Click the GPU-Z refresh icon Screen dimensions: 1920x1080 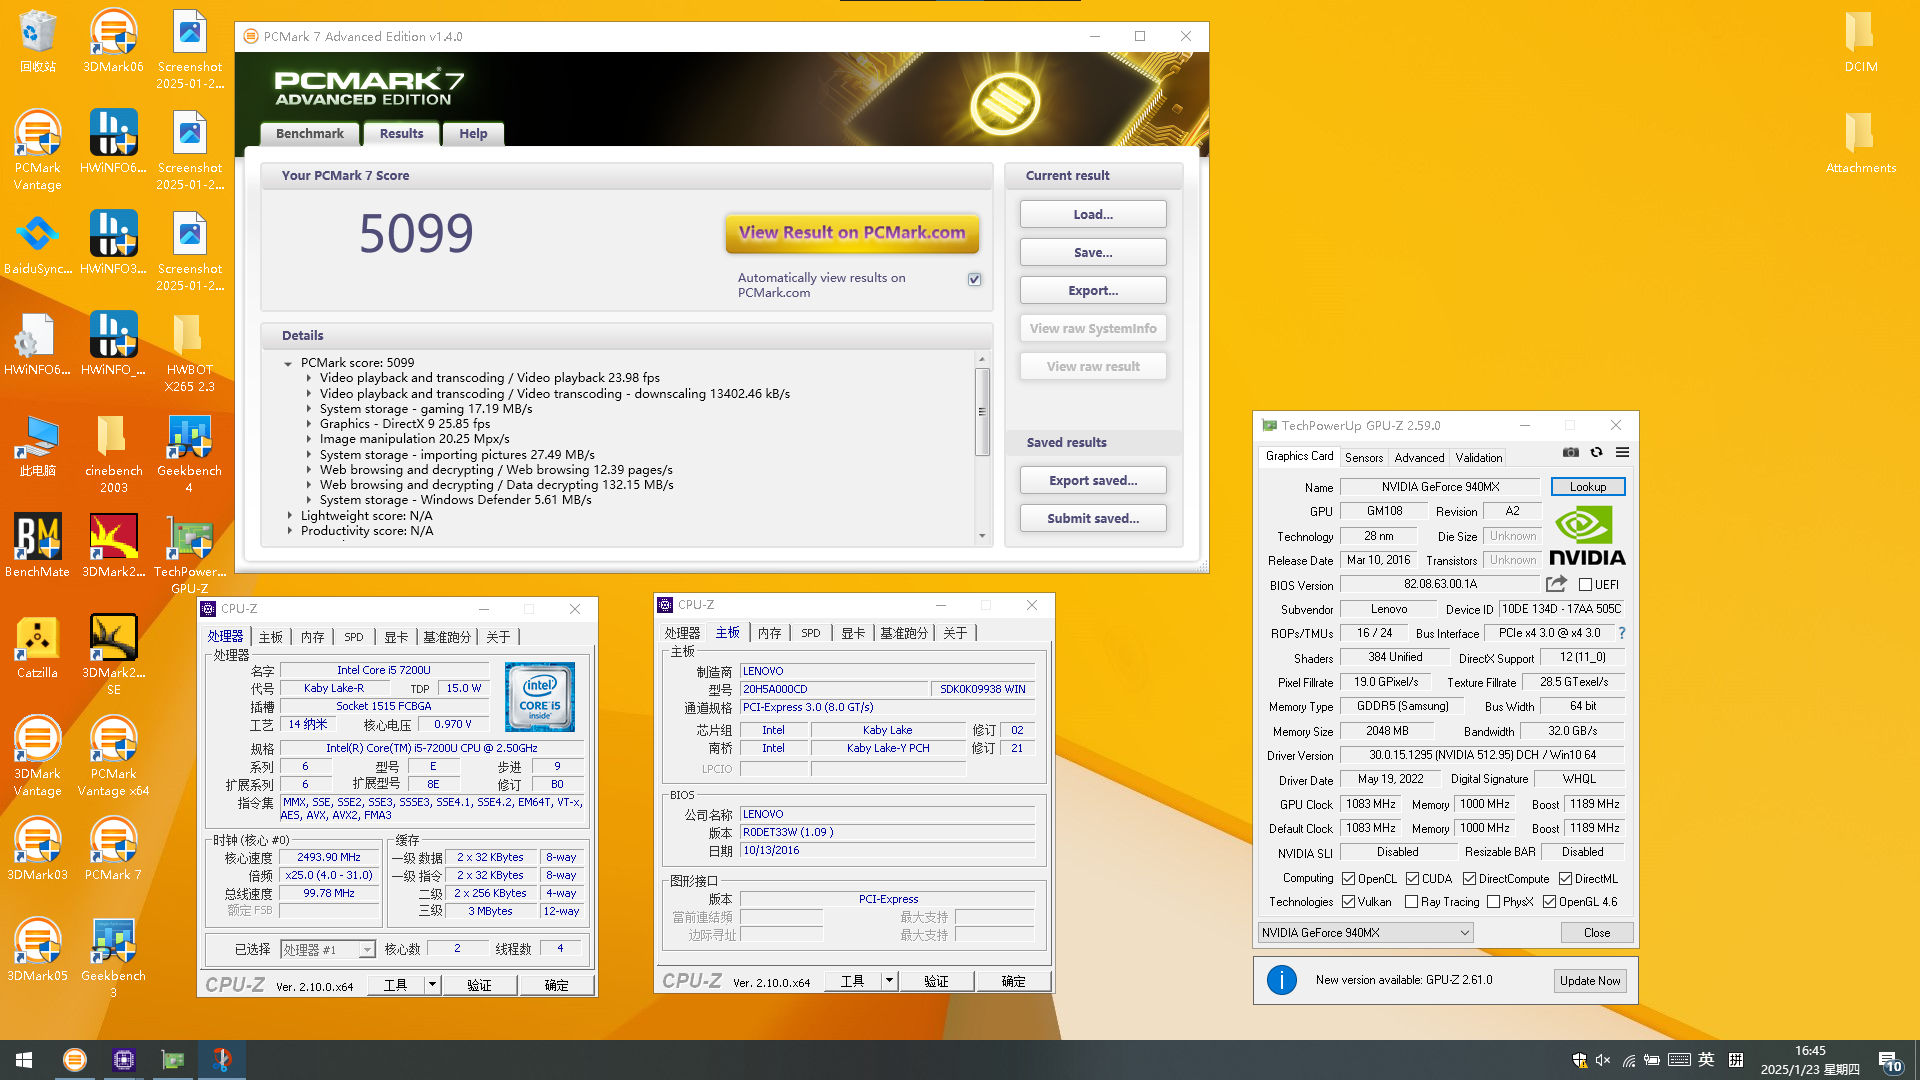point(1597,453)
